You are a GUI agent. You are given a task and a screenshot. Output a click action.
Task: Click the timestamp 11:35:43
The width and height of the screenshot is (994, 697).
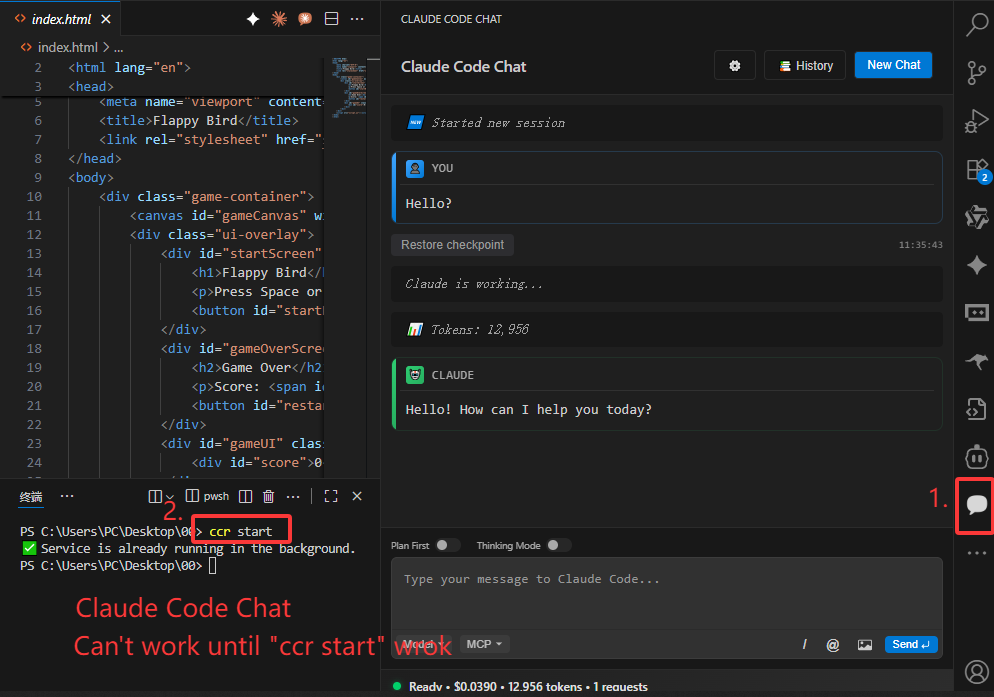point(920,245)
